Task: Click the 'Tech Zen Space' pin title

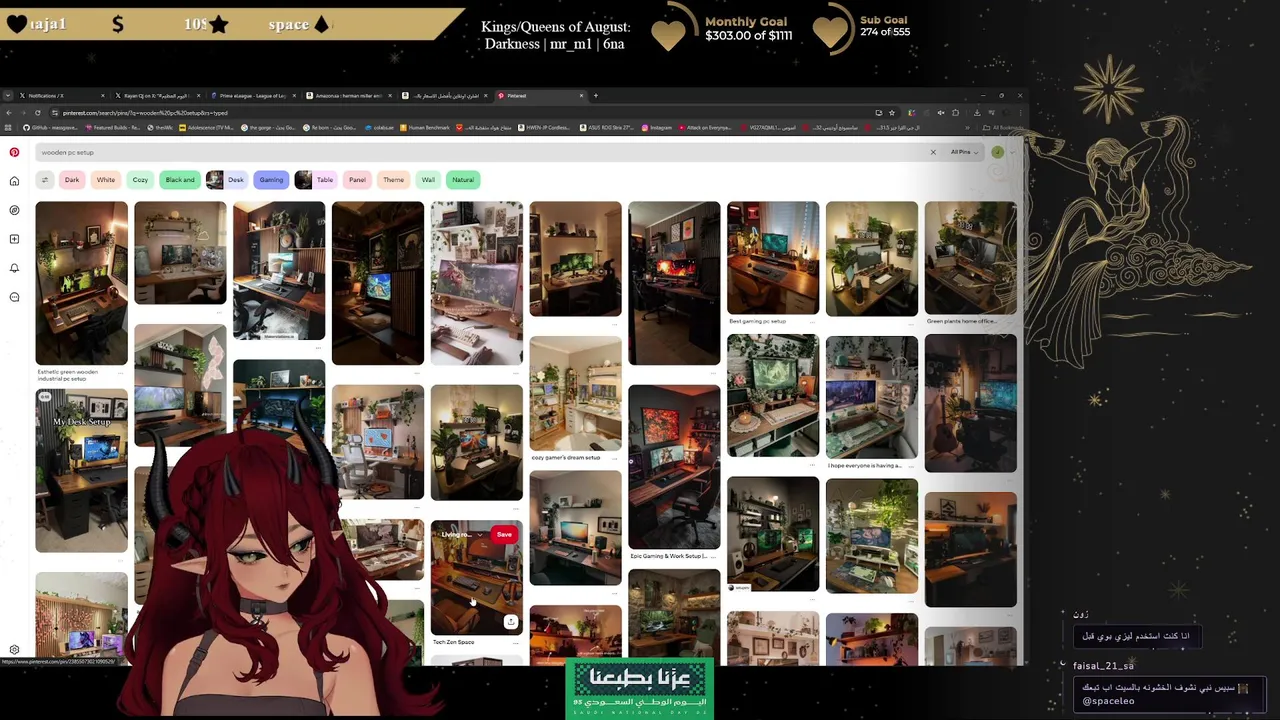Action: [x=453, y=642]
